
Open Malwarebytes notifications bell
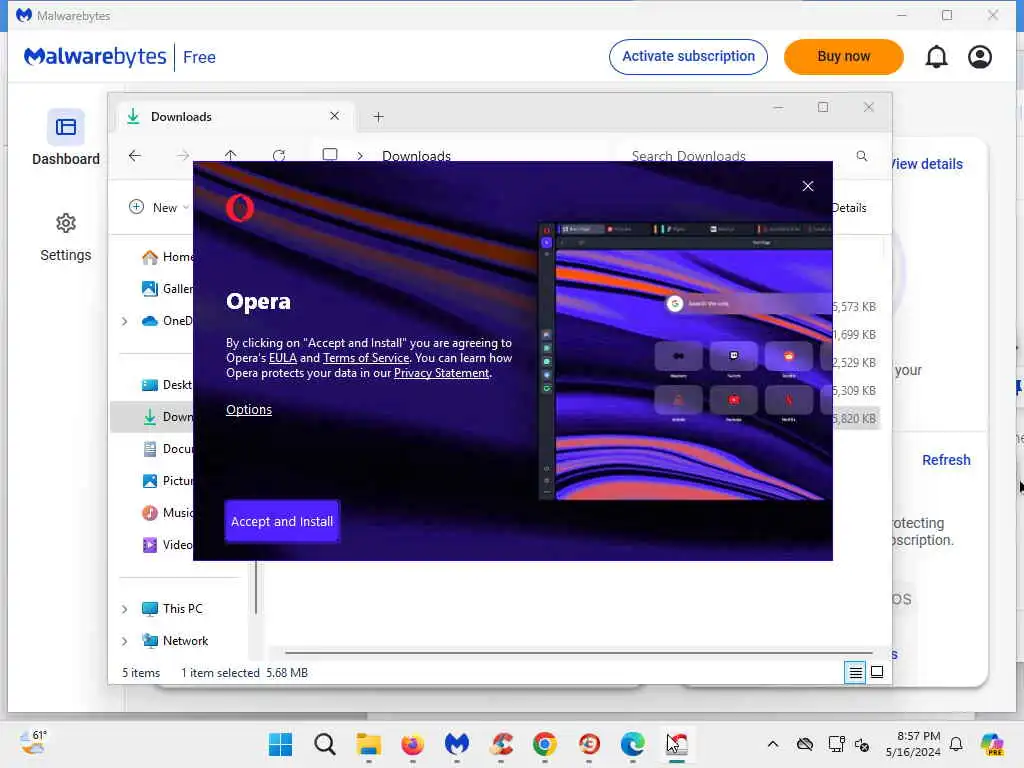coord(936,57)
